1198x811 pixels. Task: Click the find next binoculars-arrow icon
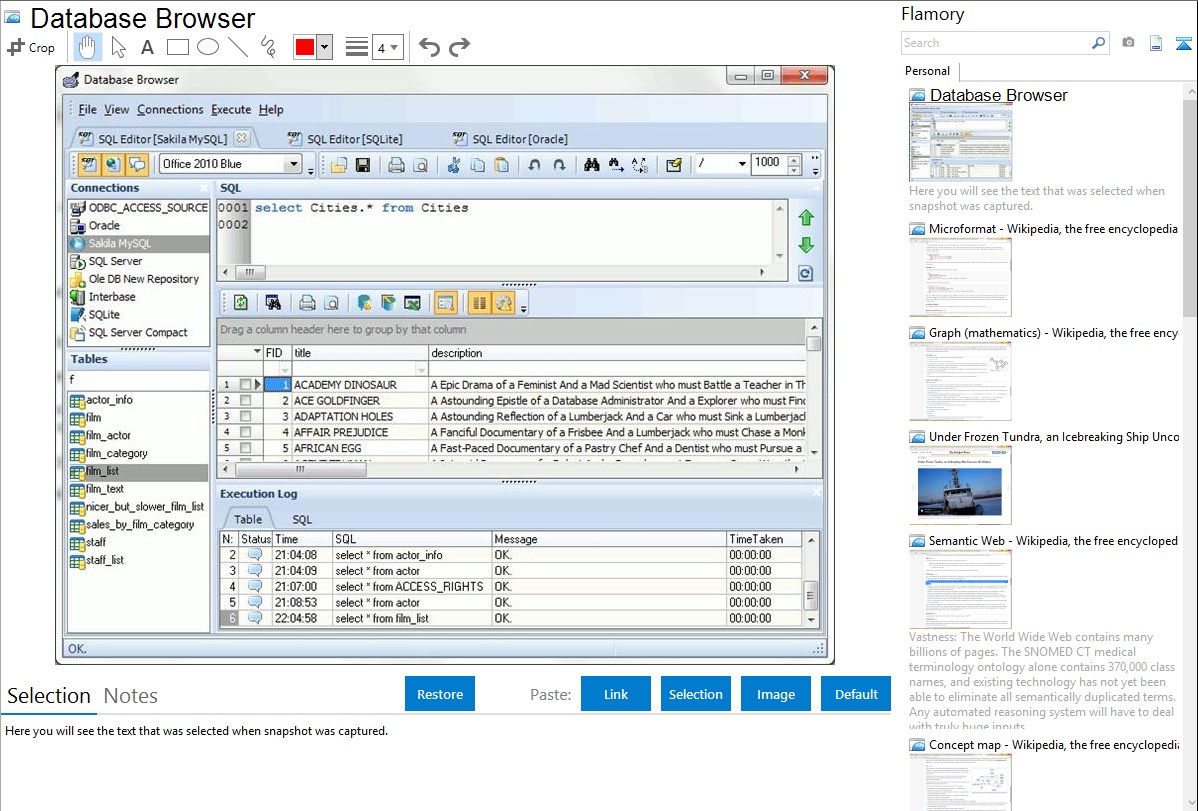click(616, 164)
